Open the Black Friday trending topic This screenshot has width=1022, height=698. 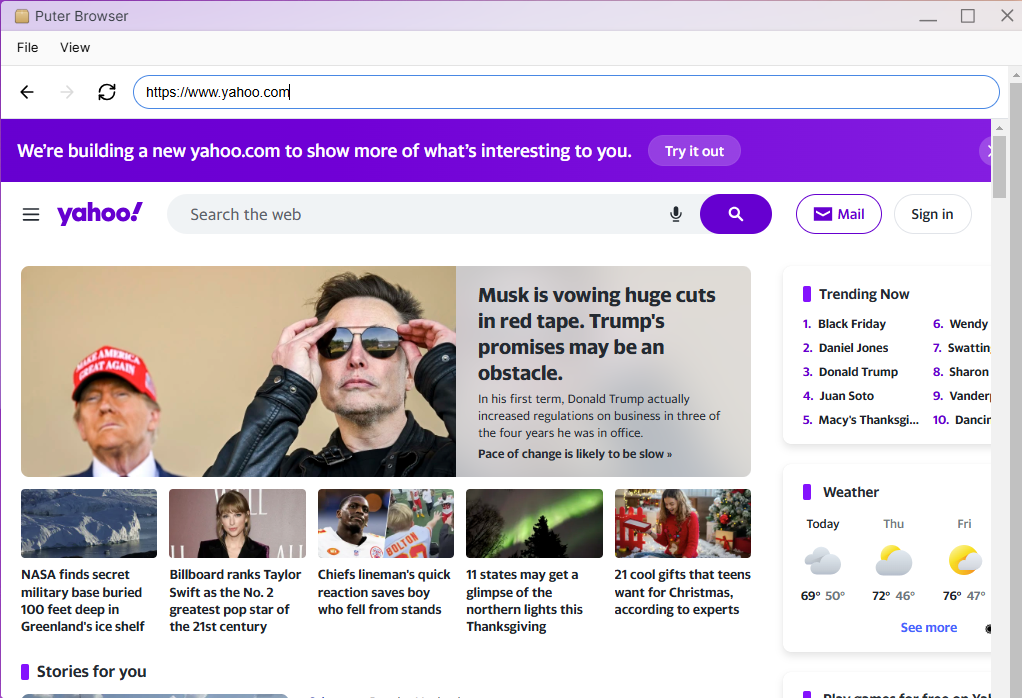point(853,323)
